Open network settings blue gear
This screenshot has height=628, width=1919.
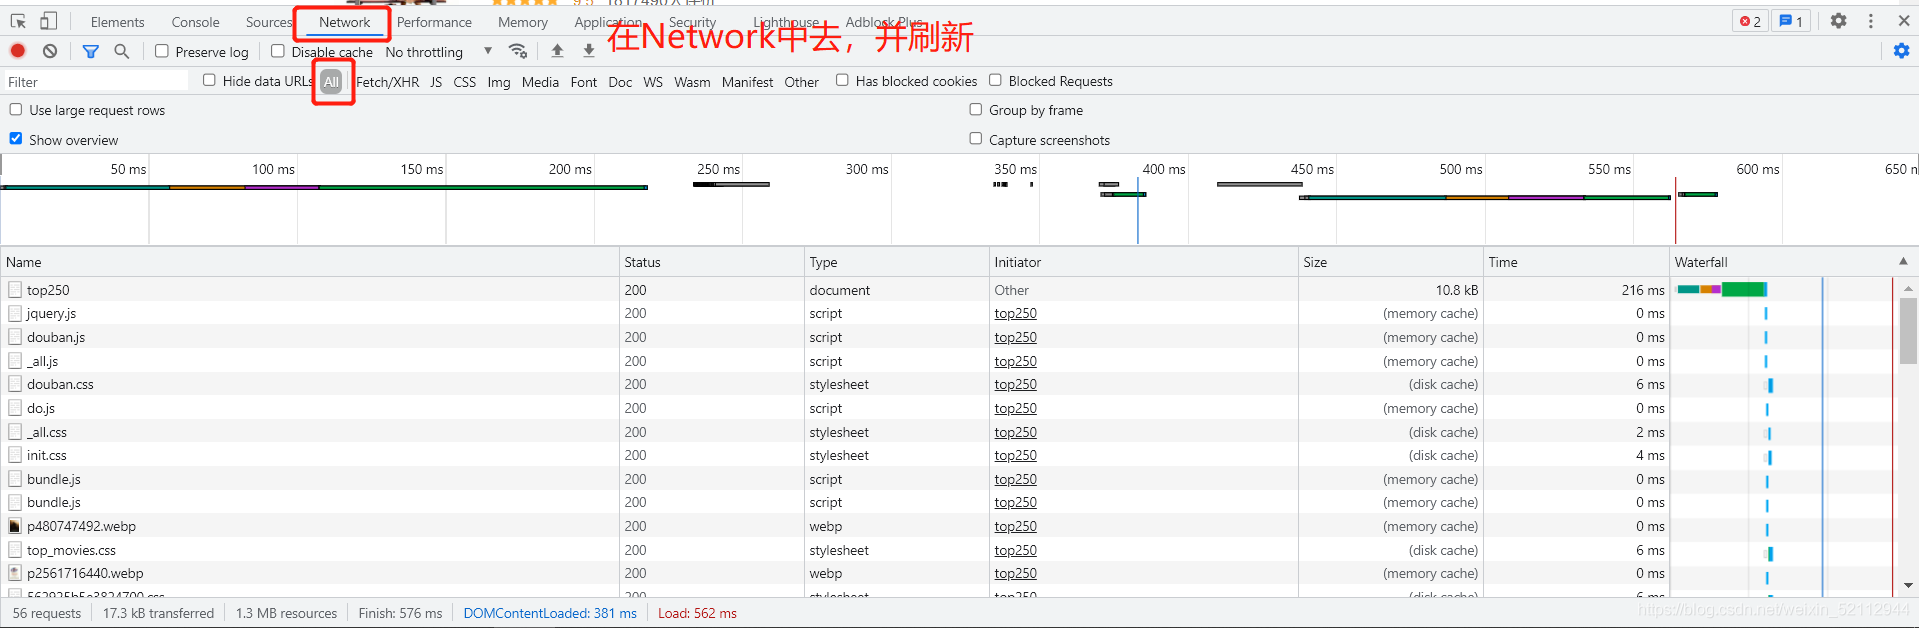1901,51
